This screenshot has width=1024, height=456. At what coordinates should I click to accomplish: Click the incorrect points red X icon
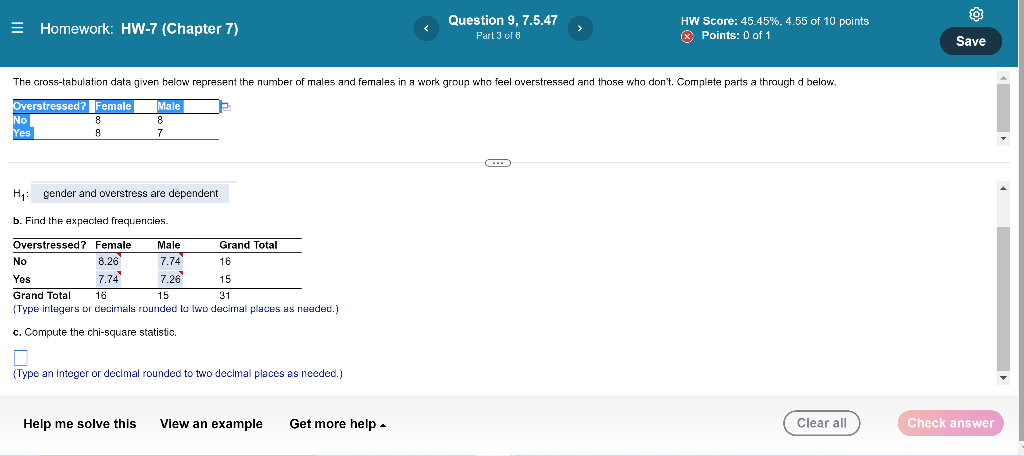click(x=687, y=36)
